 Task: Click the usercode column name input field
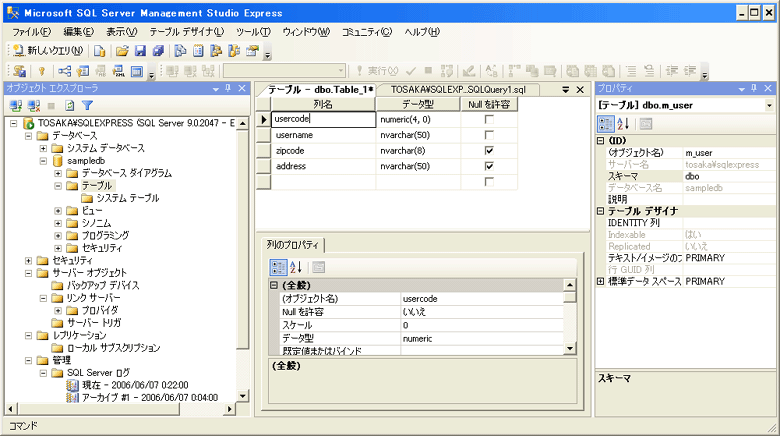323,119
